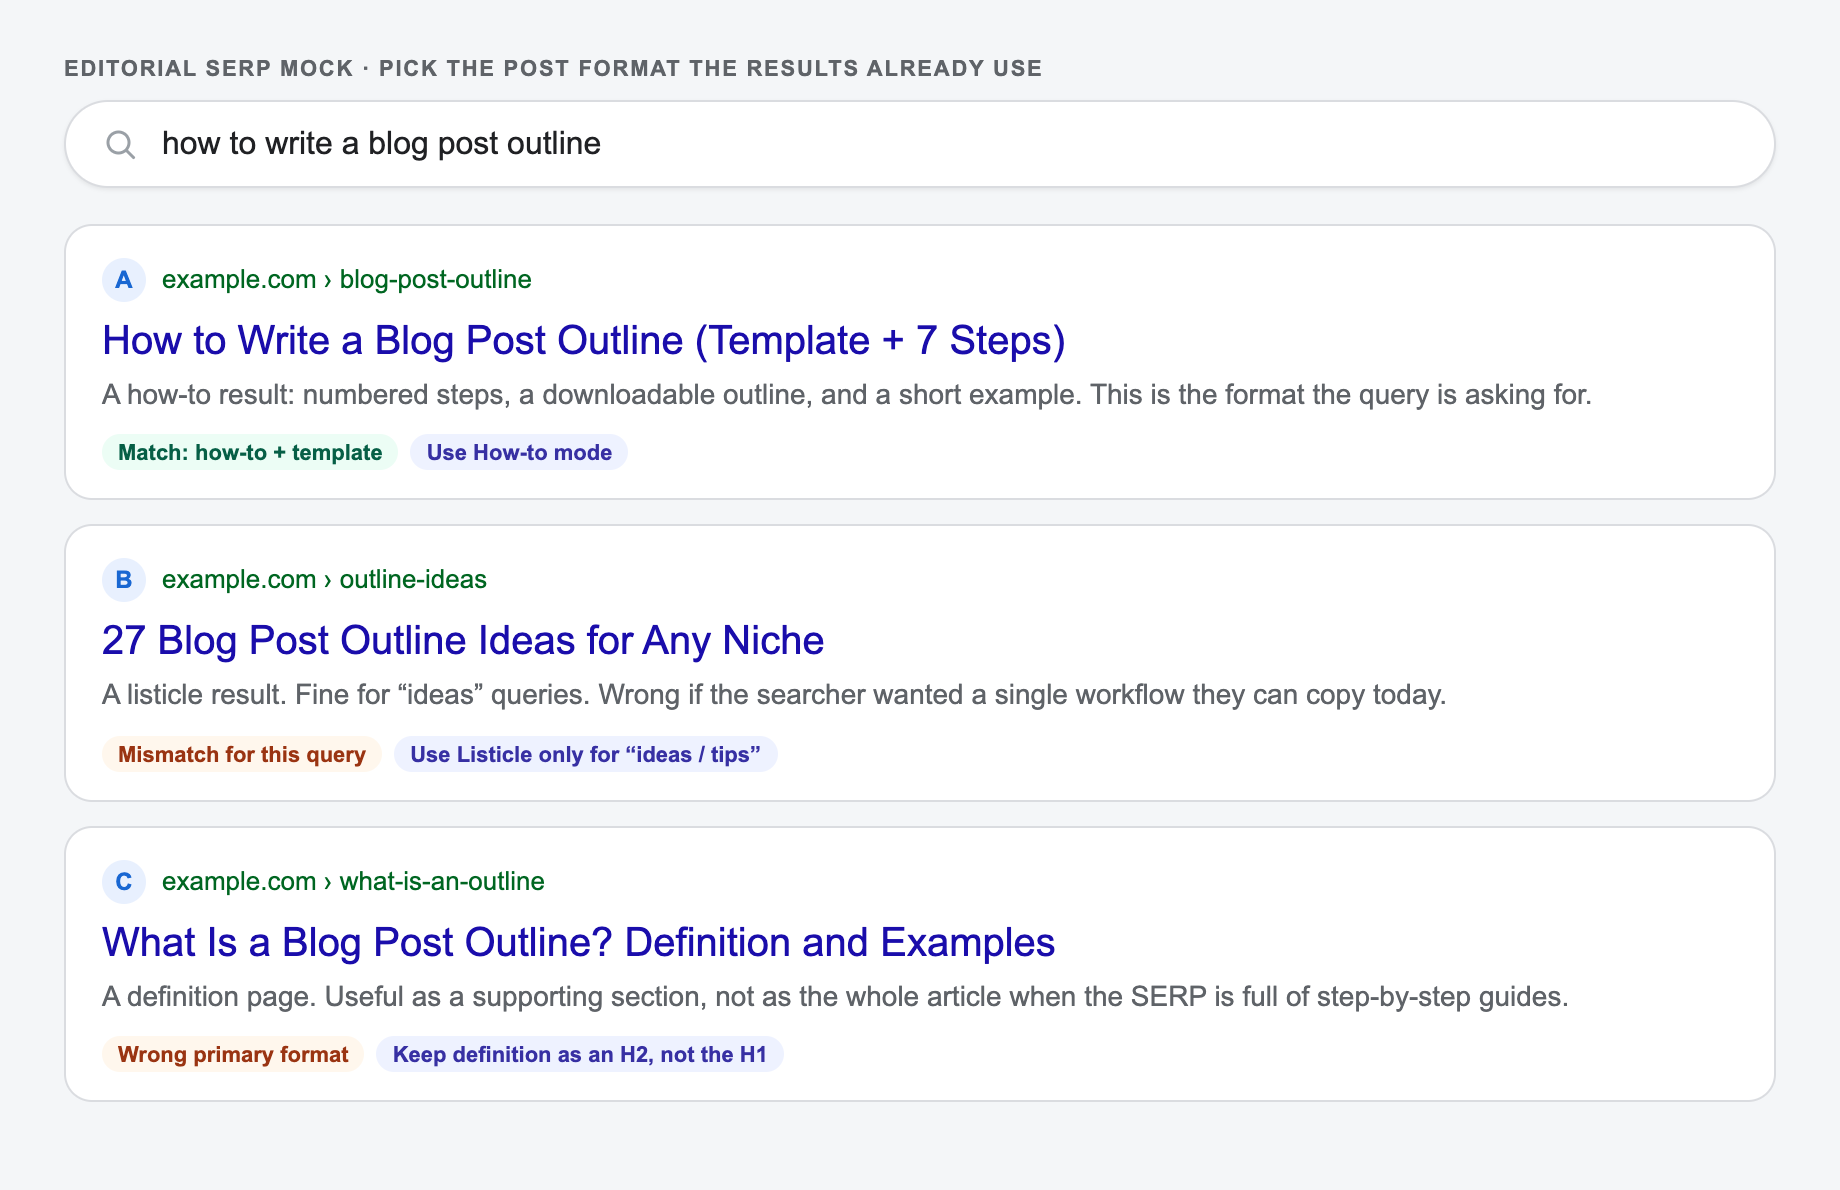Select 'Keep definition as an H2' tag
The image size is (1840, 1190).
tap(580, 1054)
